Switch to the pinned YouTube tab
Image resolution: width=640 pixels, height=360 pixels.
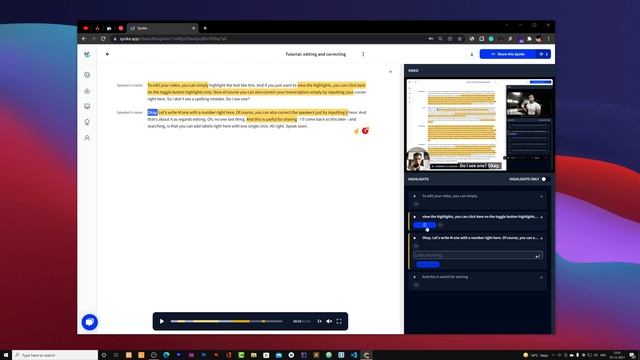86,28
